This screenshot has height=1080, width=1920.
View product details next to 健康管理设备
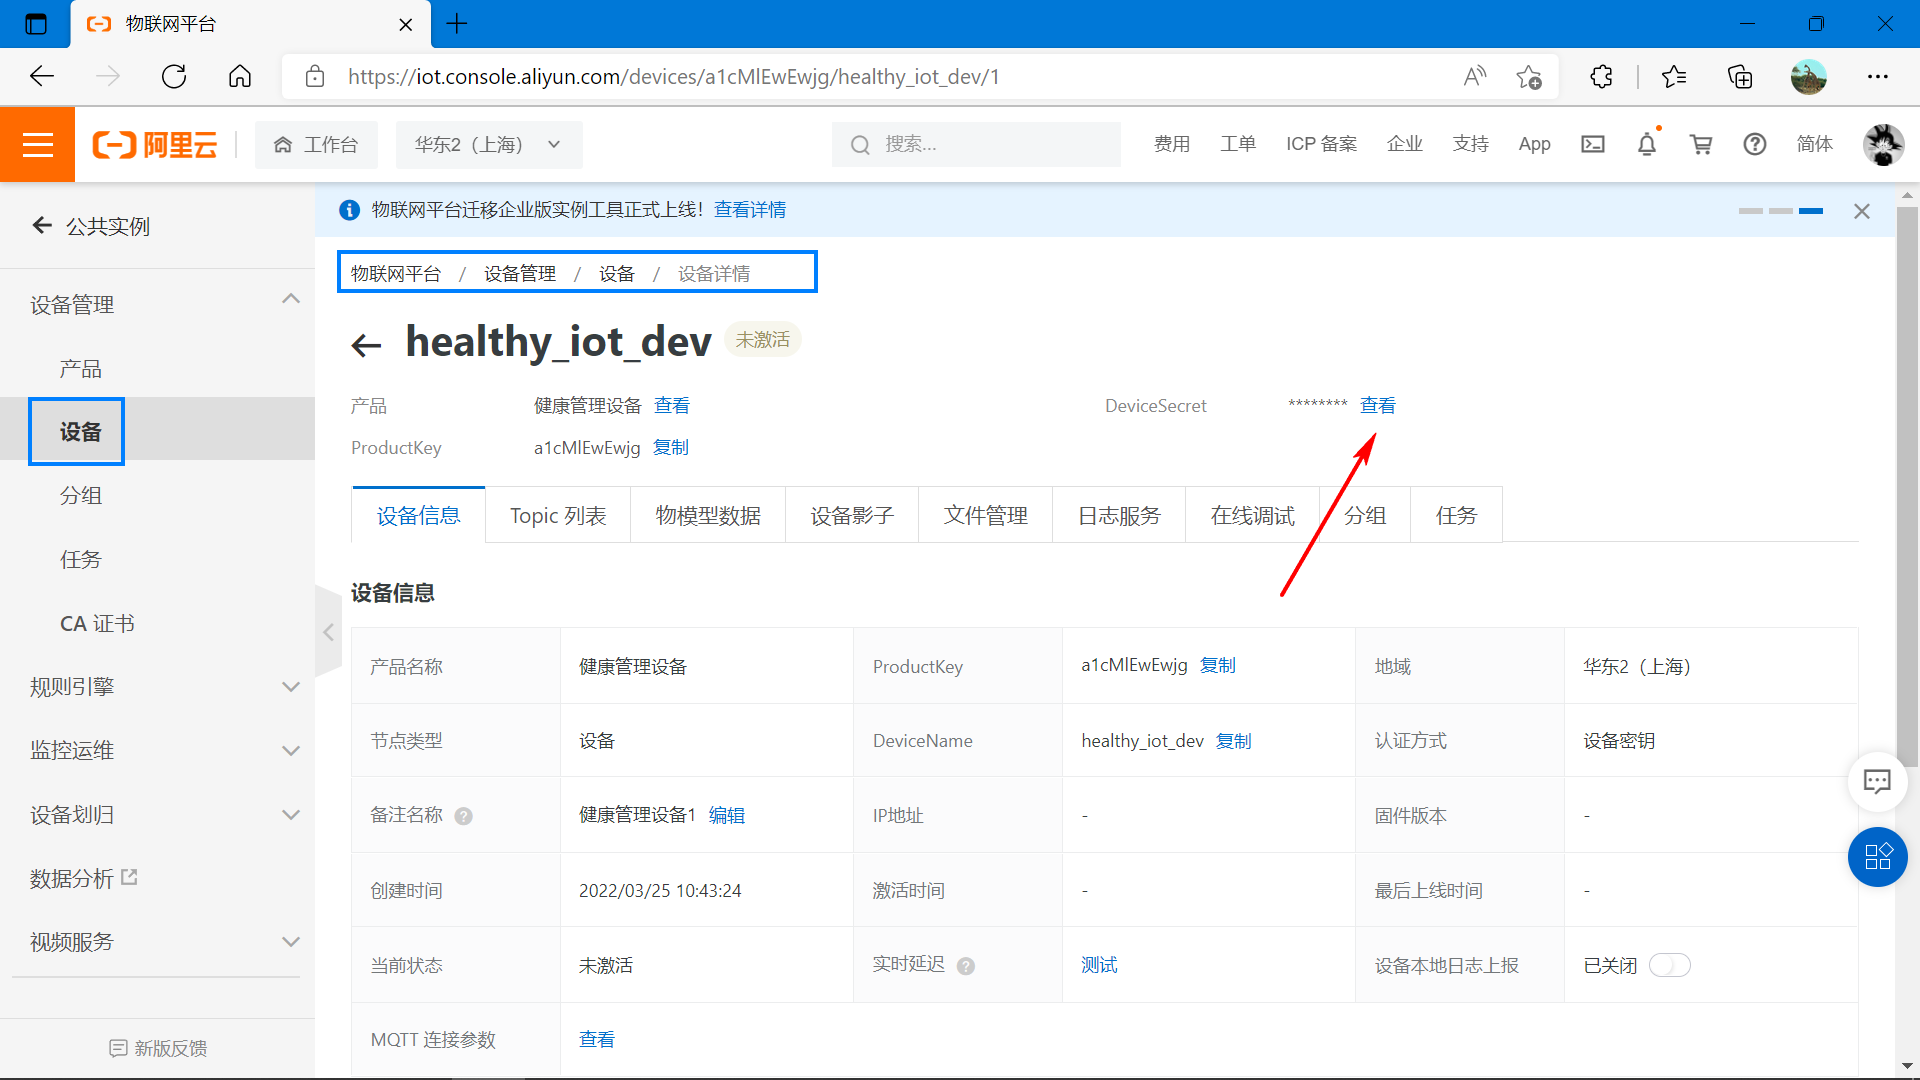[672, 406]
